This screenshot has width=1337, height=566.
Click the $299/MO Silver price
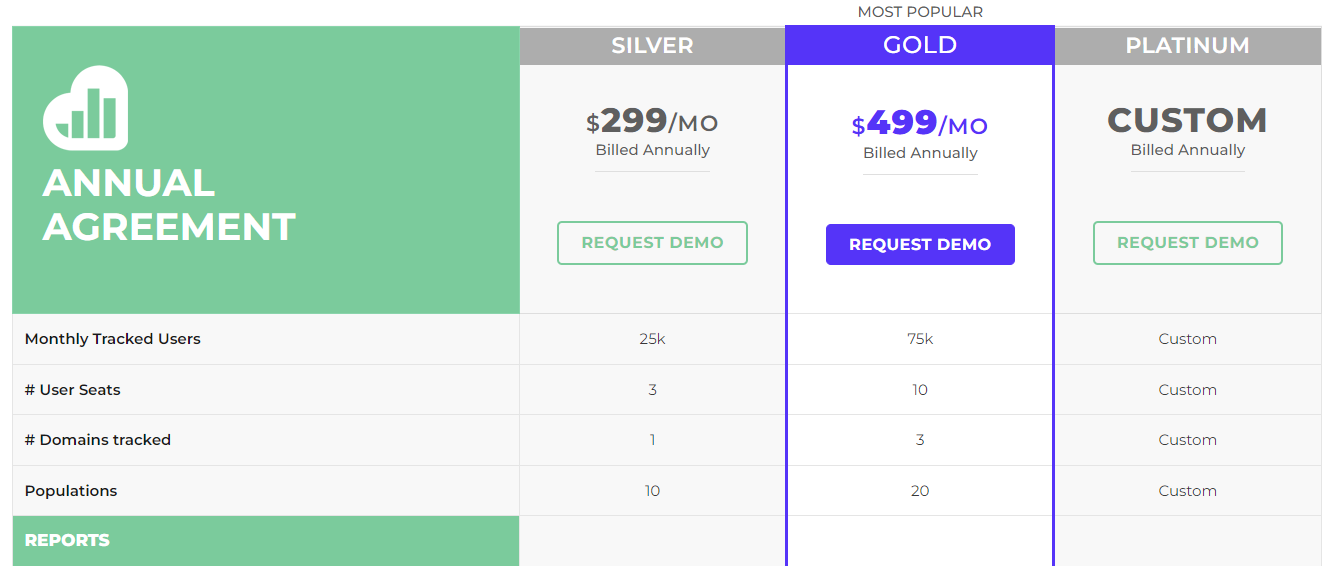pyautogui.click(x=652, y=122)
